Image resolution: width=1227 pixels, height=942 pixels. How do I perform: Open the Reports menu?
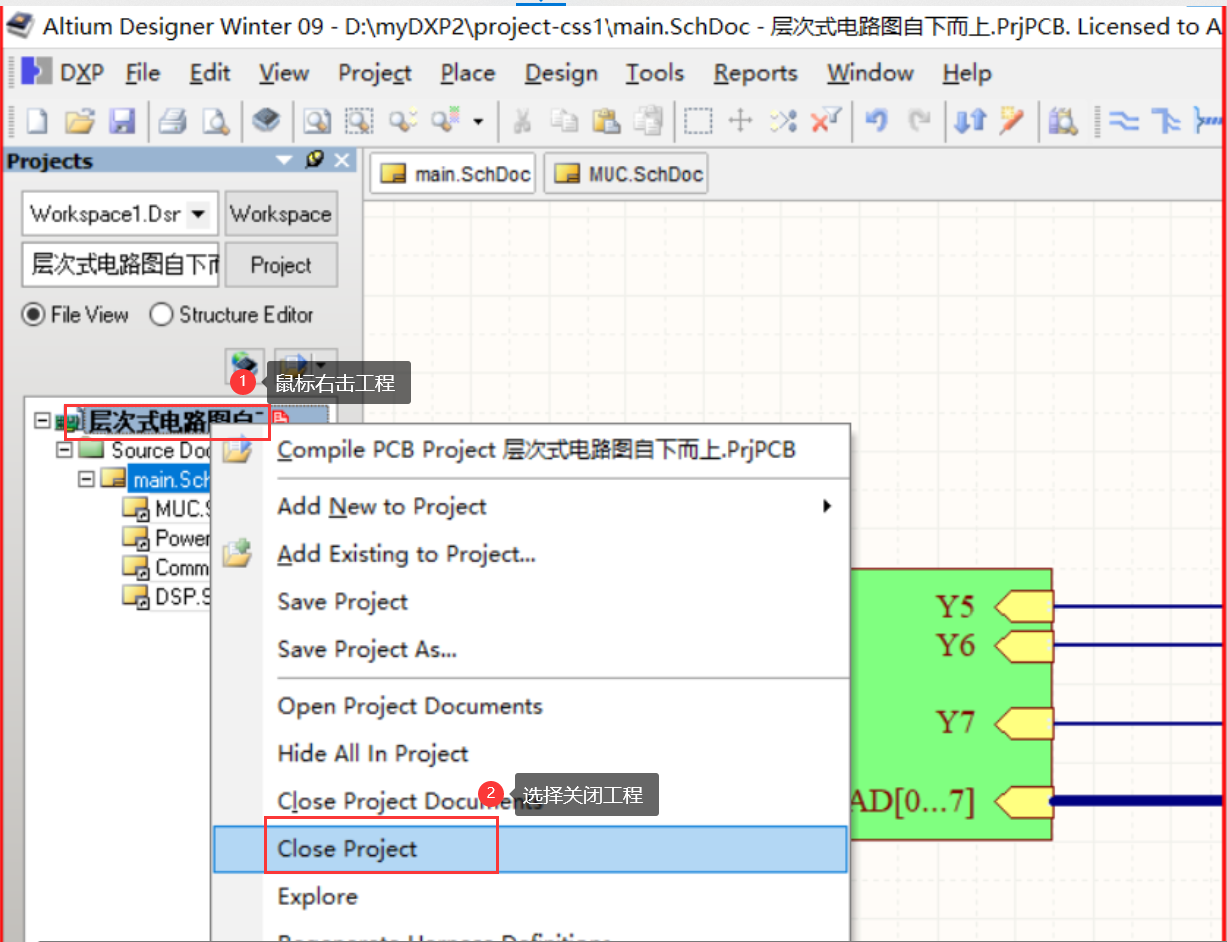click(756, 73)
